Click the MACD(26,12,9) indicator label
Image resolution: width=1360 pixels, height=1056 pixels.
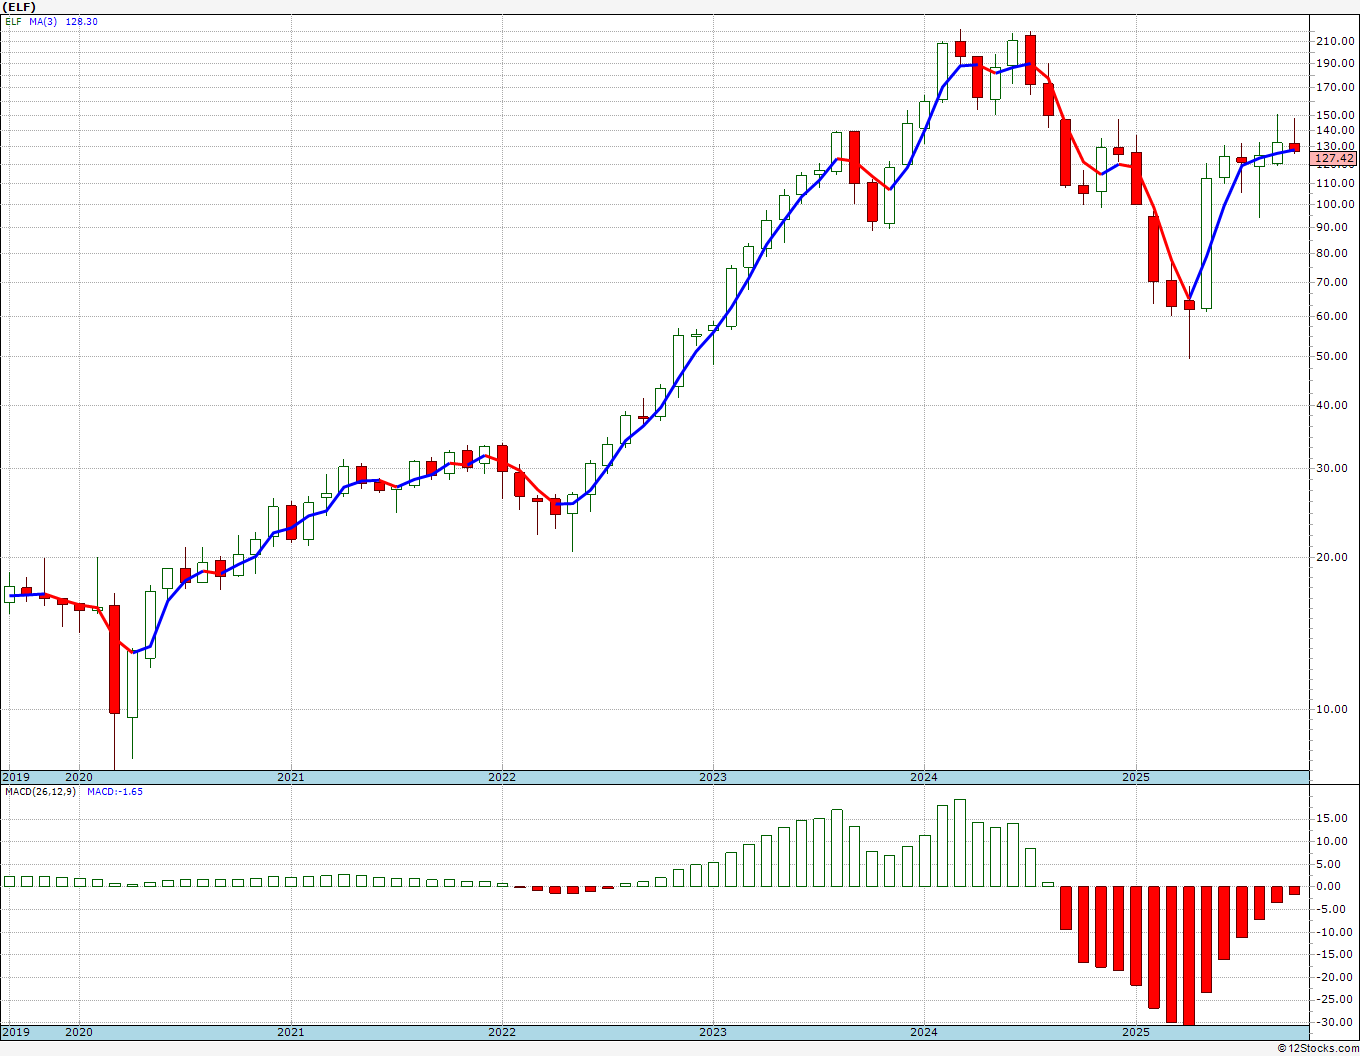click(x=40, y=792)
